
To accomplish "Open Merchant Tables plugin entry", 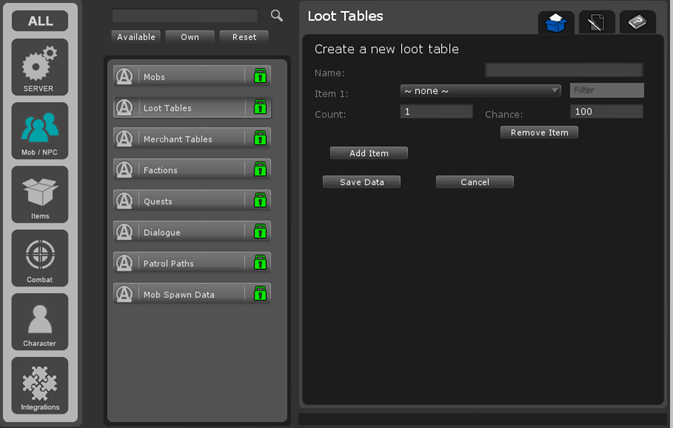I will 178,139.
